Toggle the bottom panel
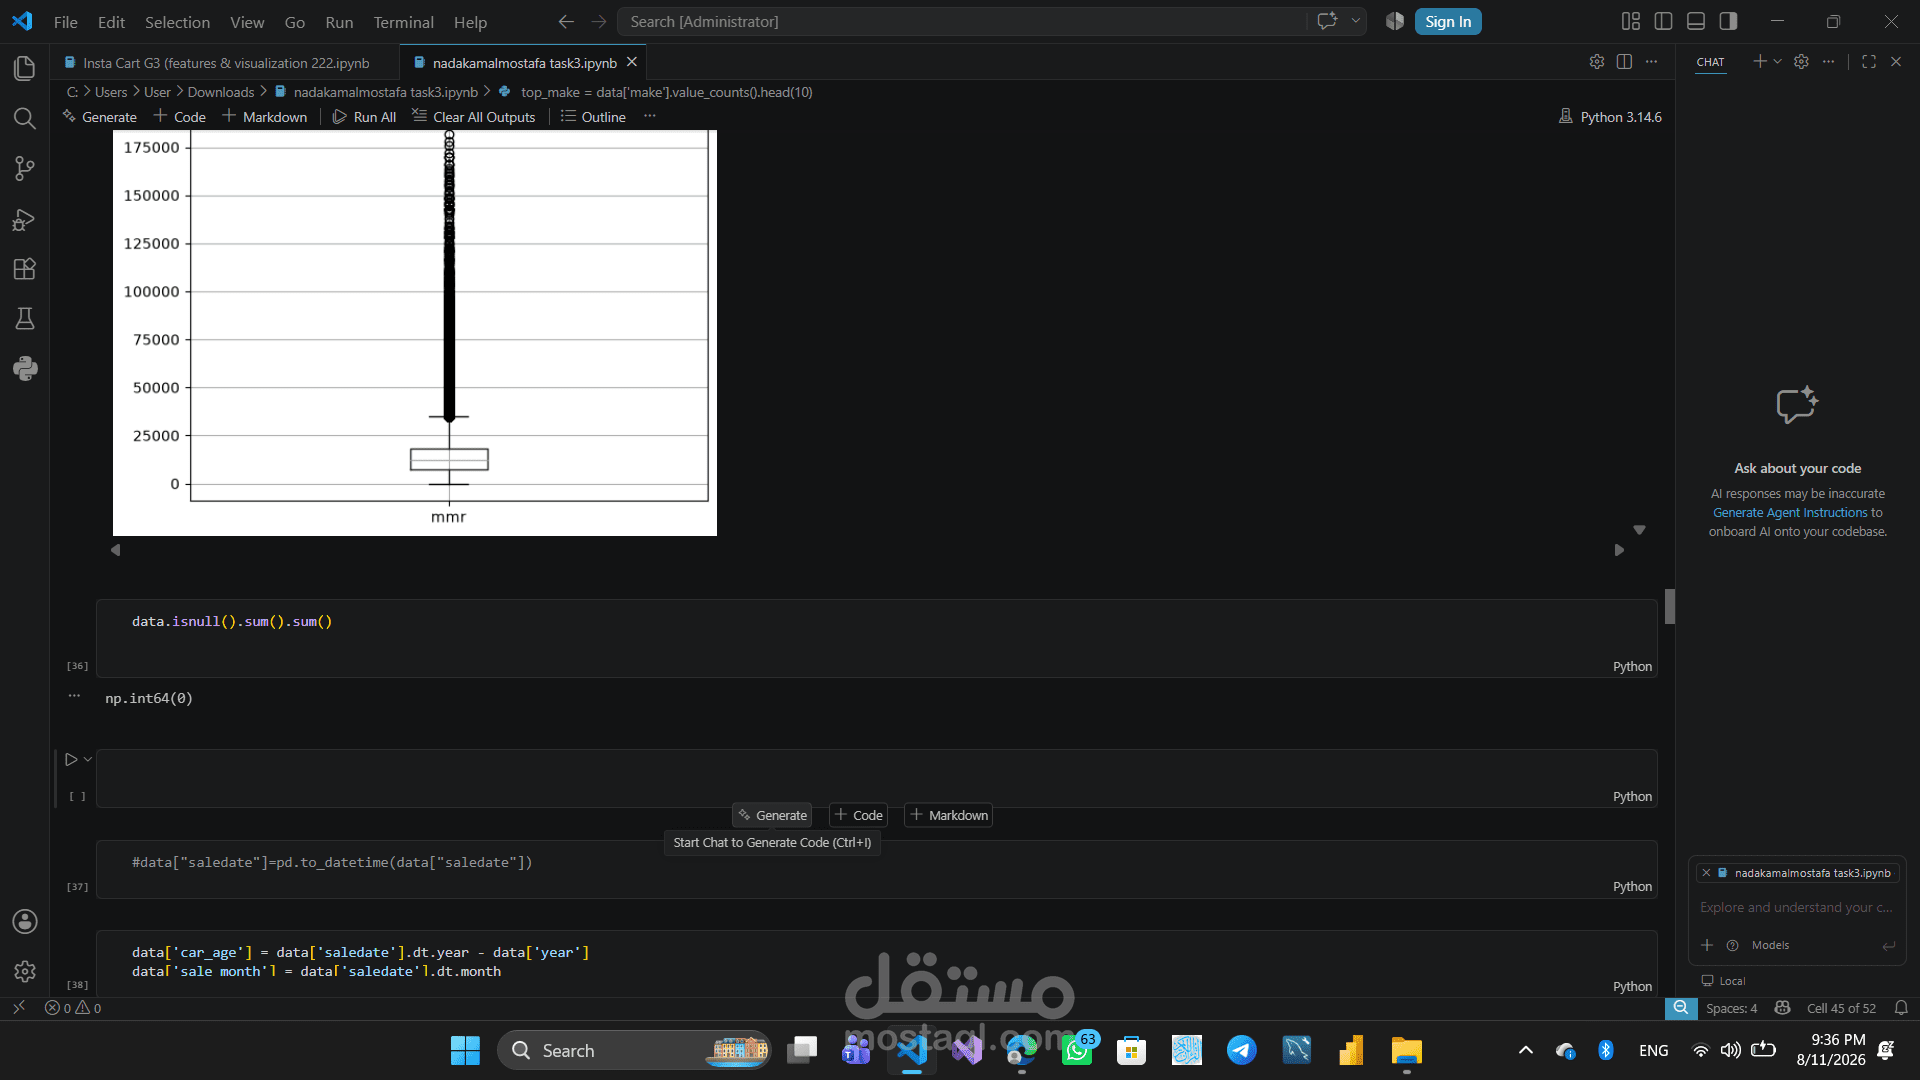This screenshot has height=1080, width=1920. 1696,21
